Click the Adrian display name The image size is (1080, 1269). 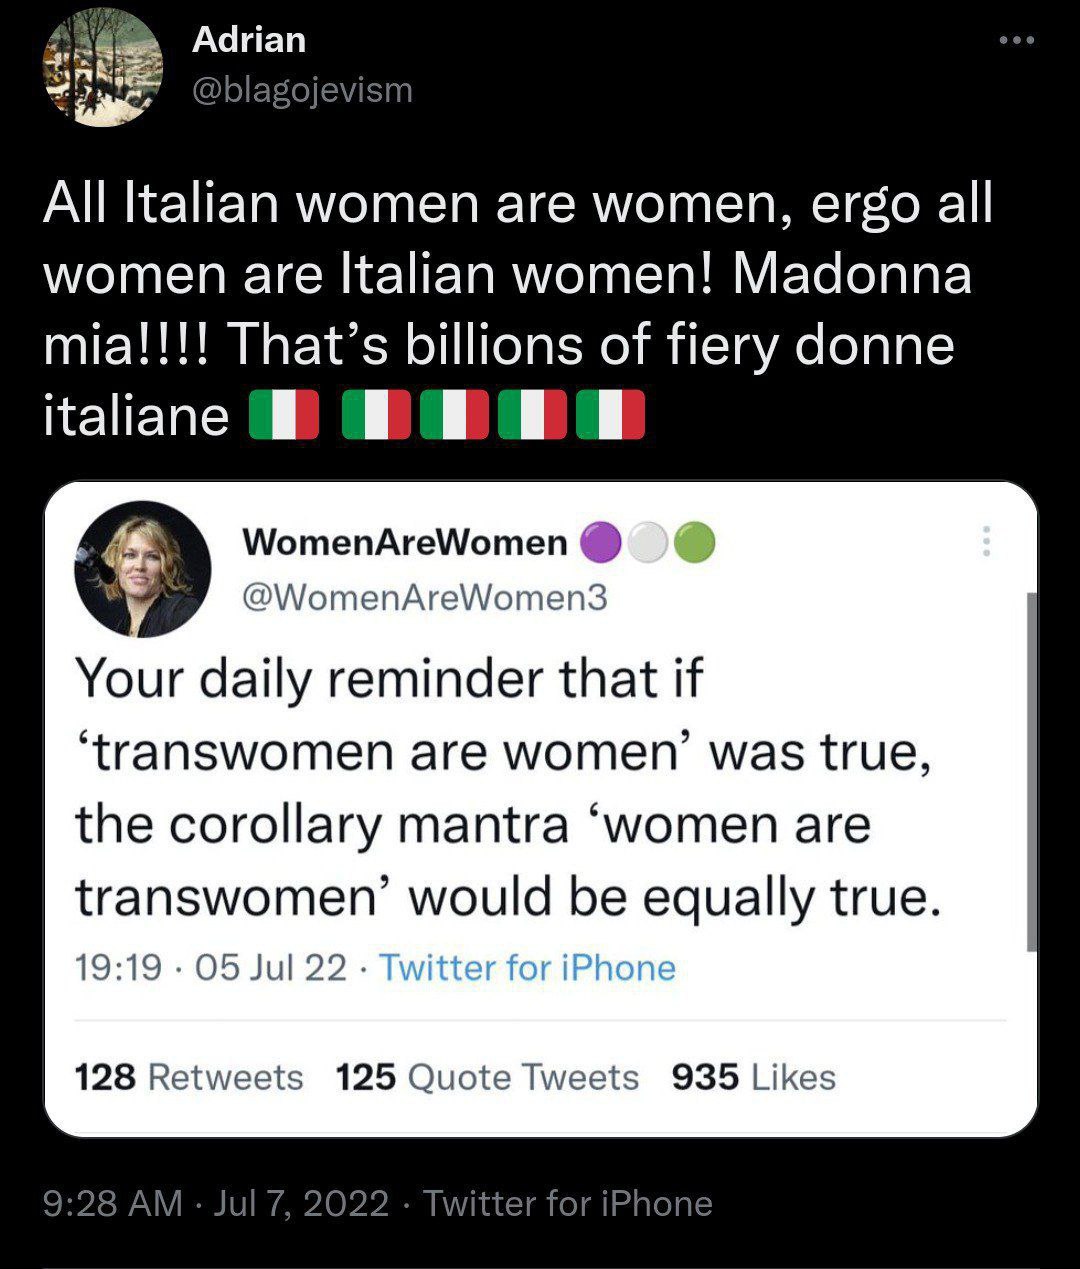click(249, 40)
